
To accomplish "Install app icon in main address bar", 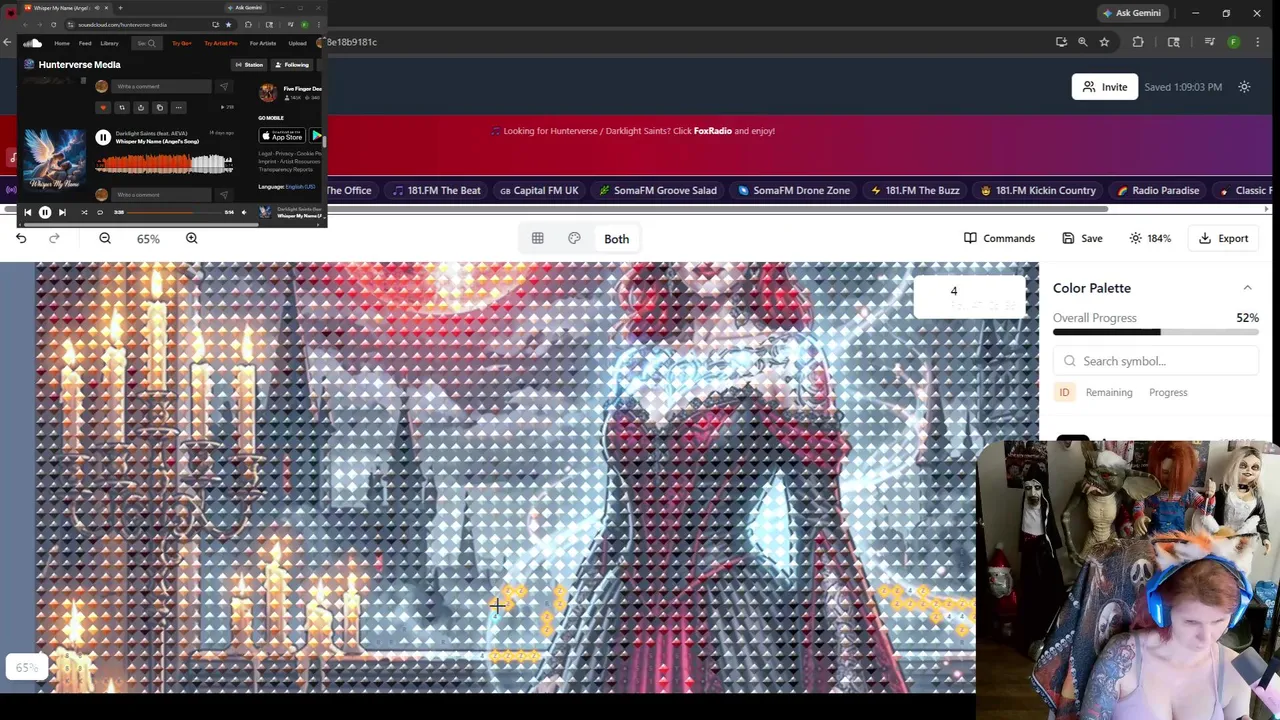I will coord(1061,42).
